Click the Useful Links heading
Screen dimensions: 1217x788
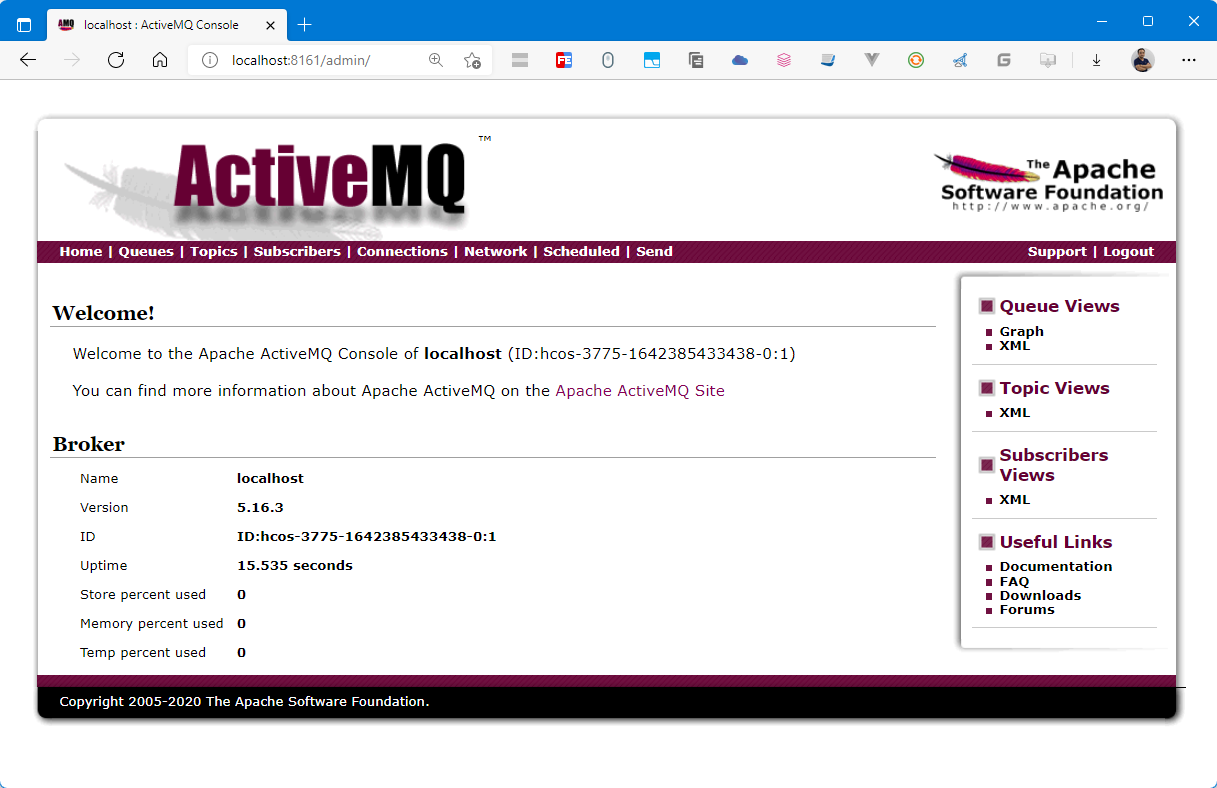click(1055, 542)
